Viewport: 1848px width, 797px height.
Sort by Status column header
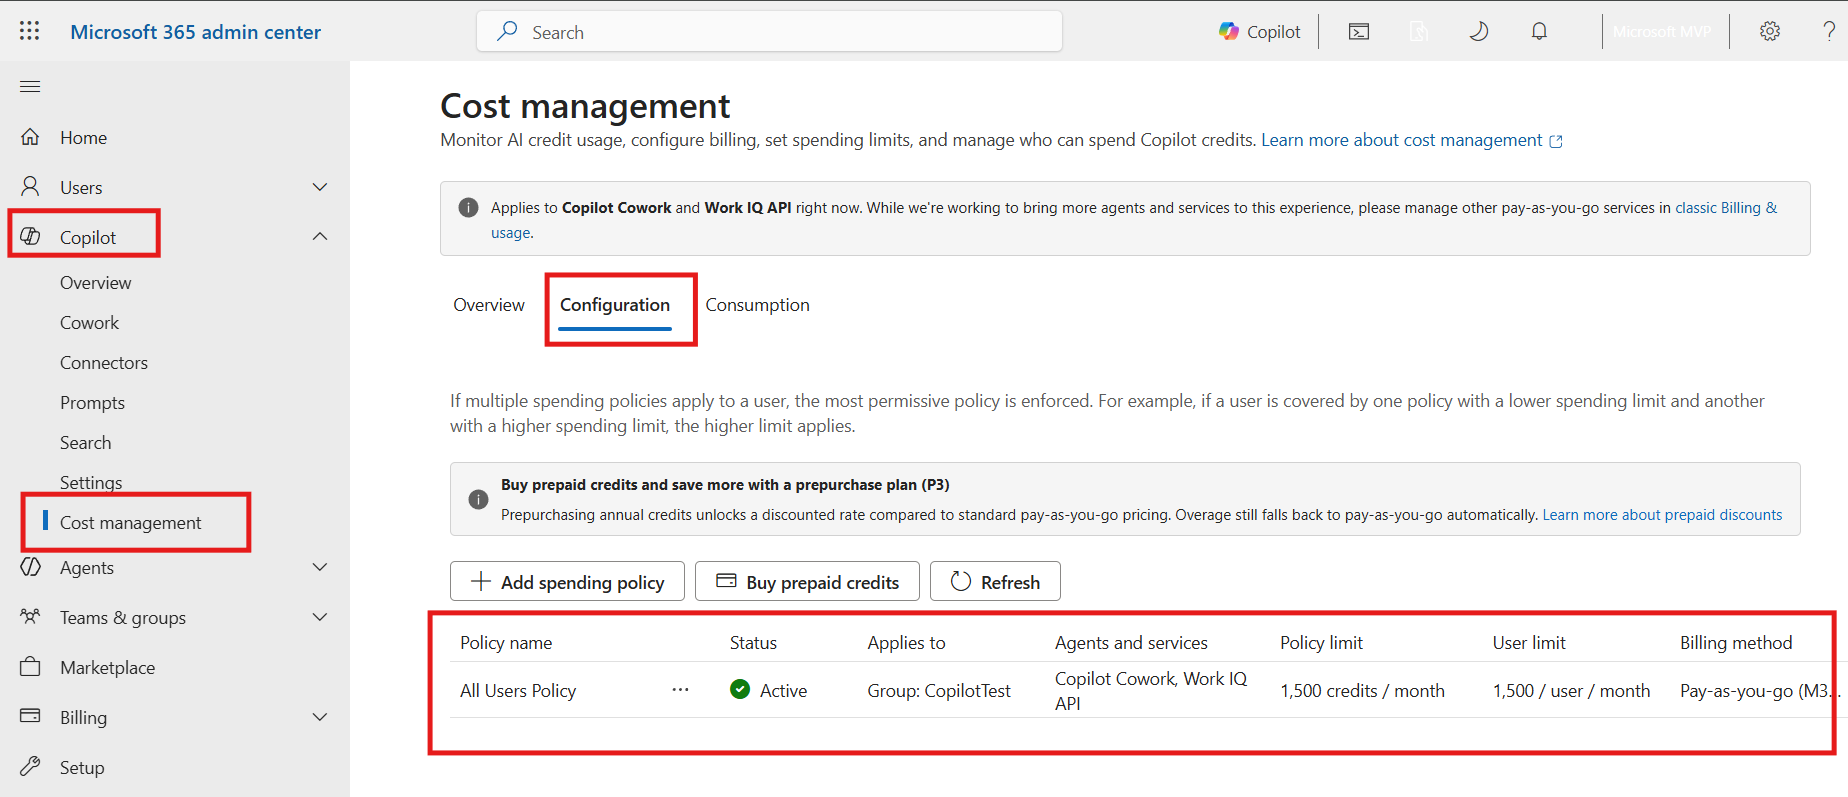click(753, 643)
